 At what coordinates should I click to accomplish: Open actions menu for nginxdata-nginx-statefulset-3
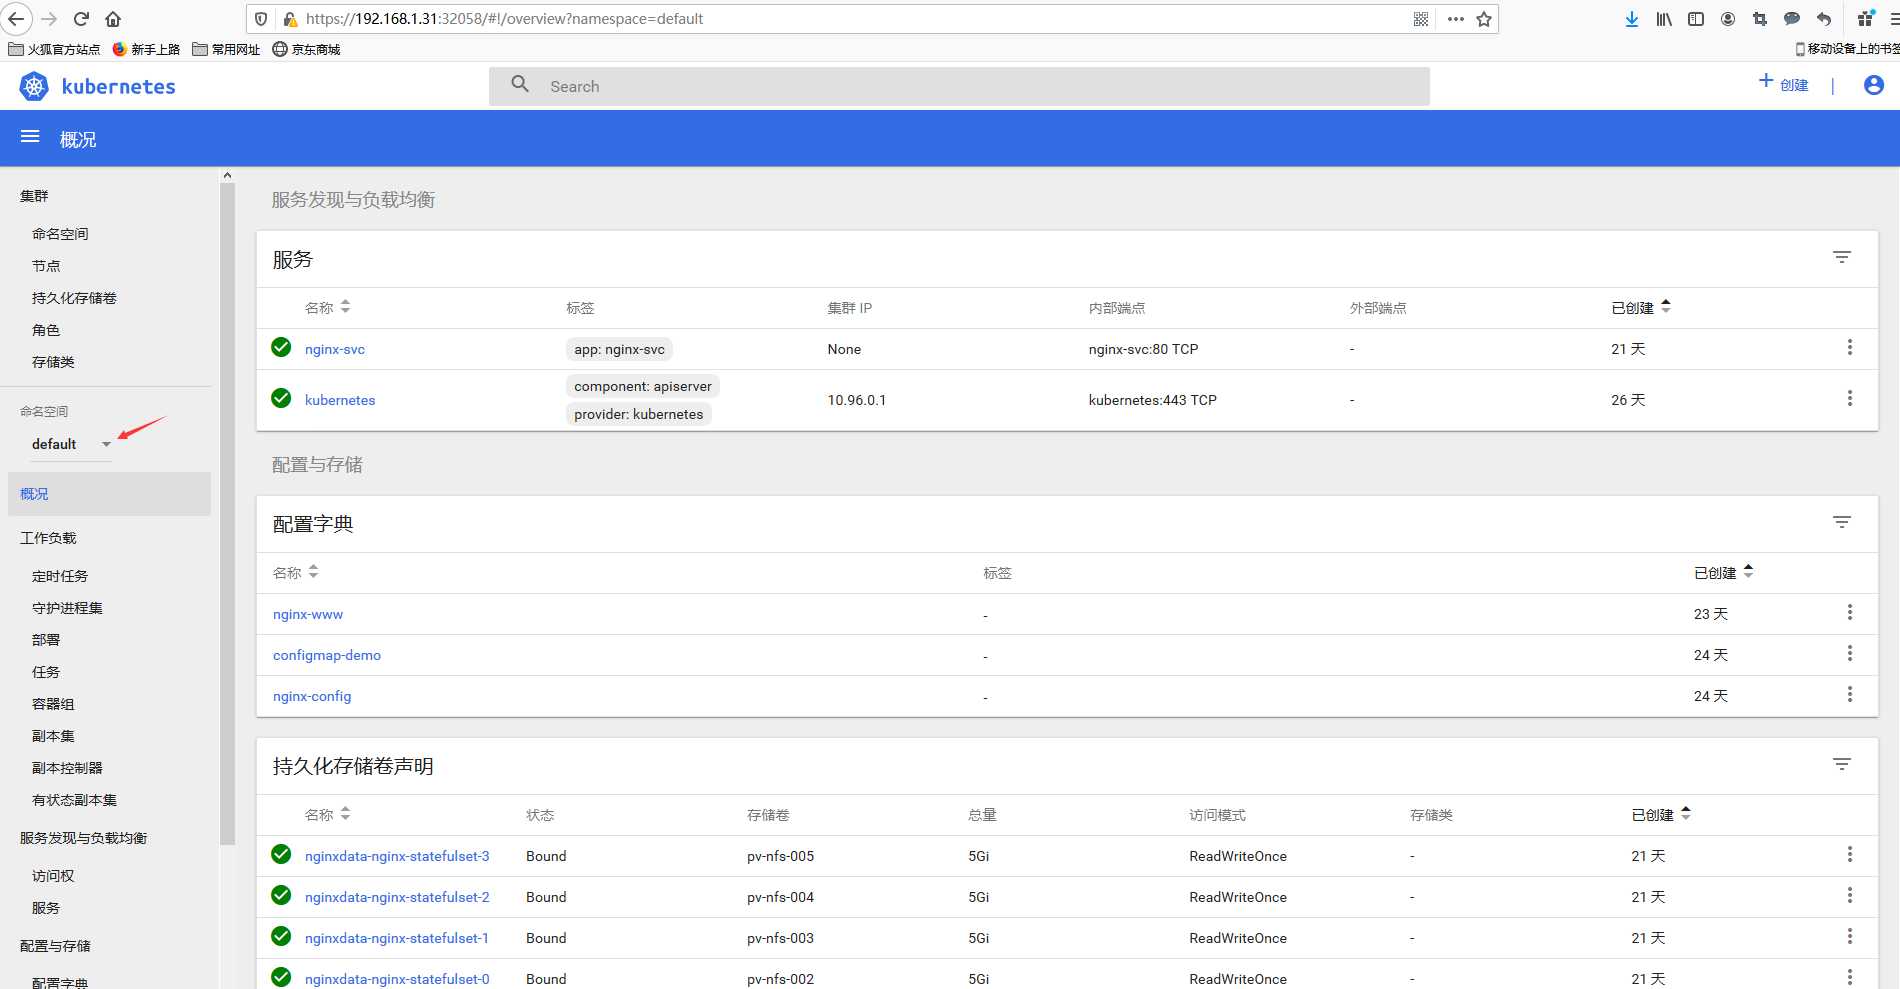[x=1850, y=855]
